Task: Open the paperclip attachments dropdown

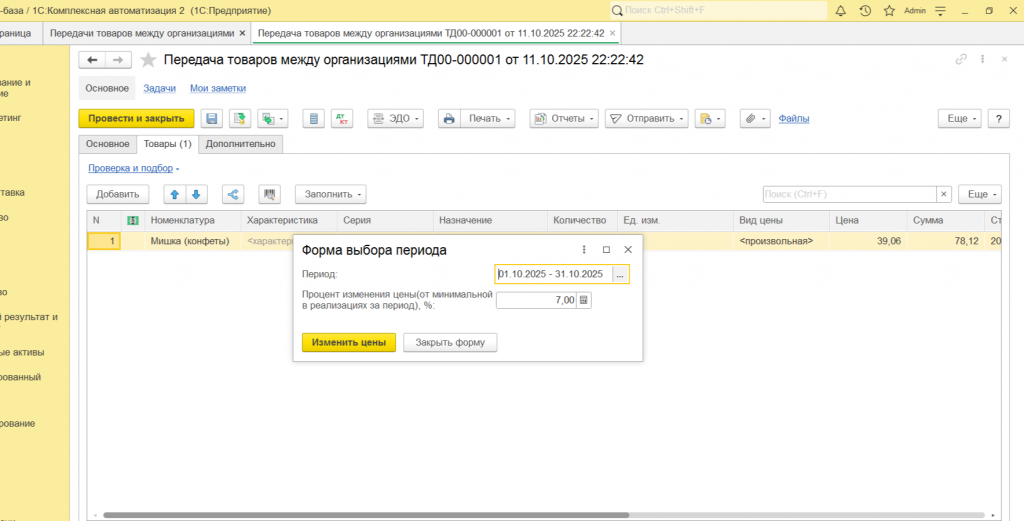Action: pos(756,119)
